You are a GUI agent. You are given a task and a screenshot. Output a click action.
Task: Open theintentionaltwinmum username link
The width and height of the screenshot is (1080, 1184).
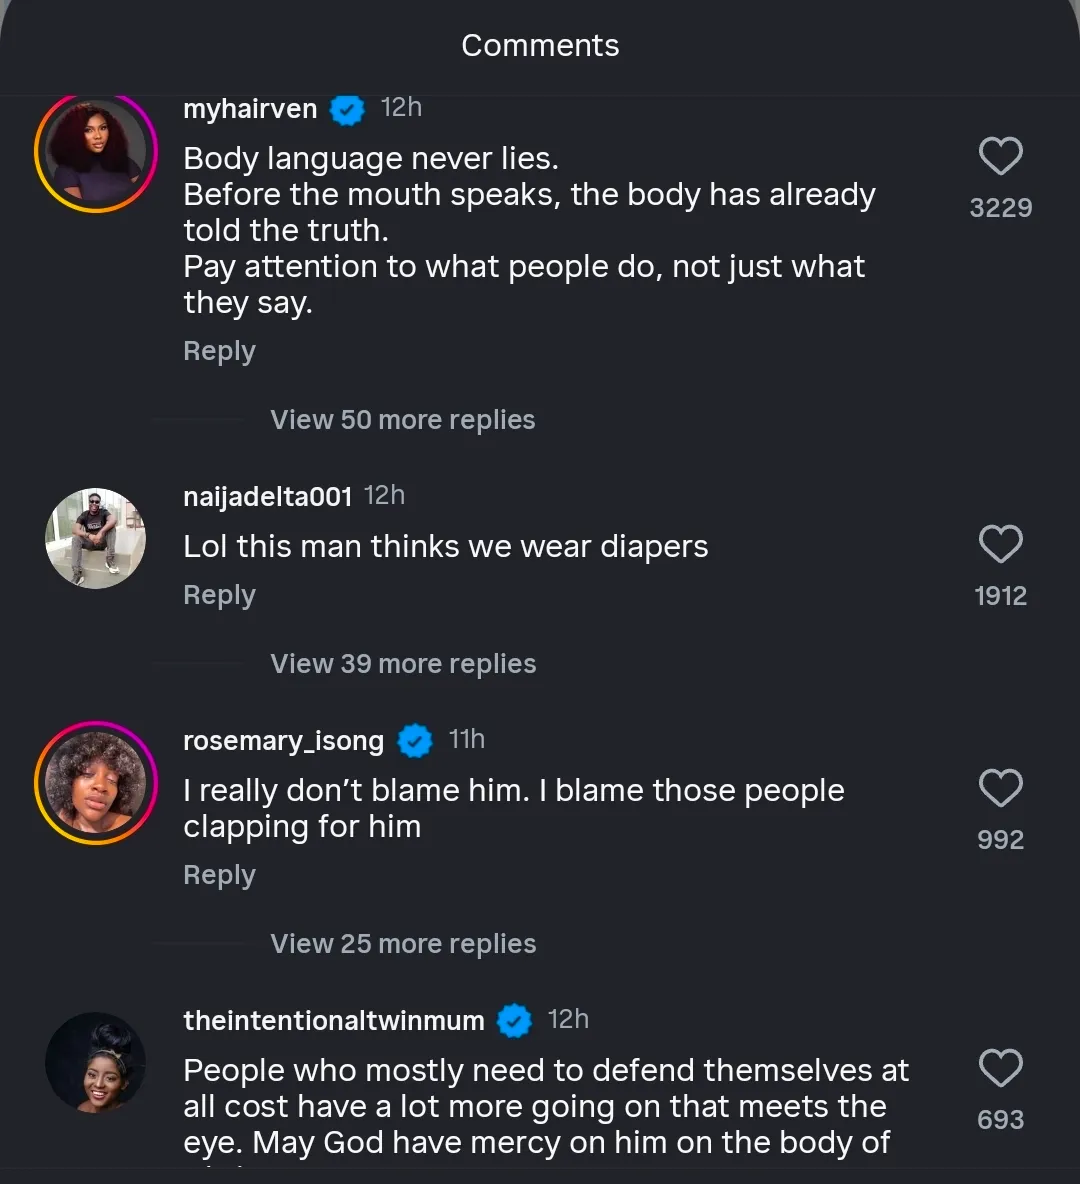pyautogui.click(x=334, y=1021)
